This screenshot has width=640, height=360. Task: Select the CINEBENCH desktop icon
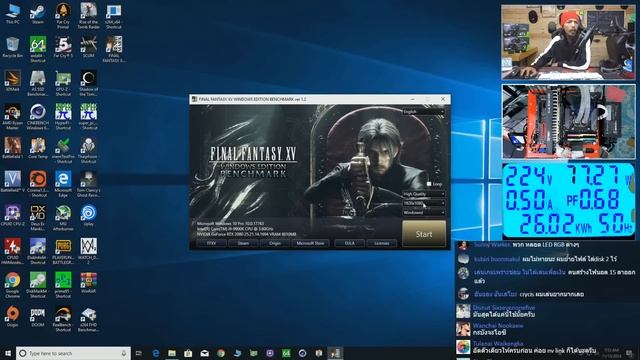pyautogui.click(x=38, y=116)
